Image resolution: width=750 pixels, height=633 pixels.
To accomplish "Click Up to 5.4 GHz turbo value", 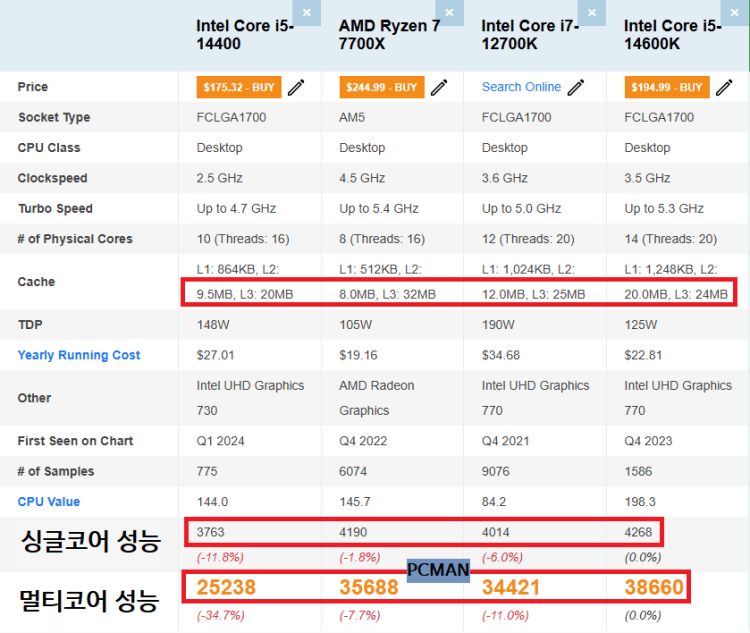I will click(x=379, y=209).
